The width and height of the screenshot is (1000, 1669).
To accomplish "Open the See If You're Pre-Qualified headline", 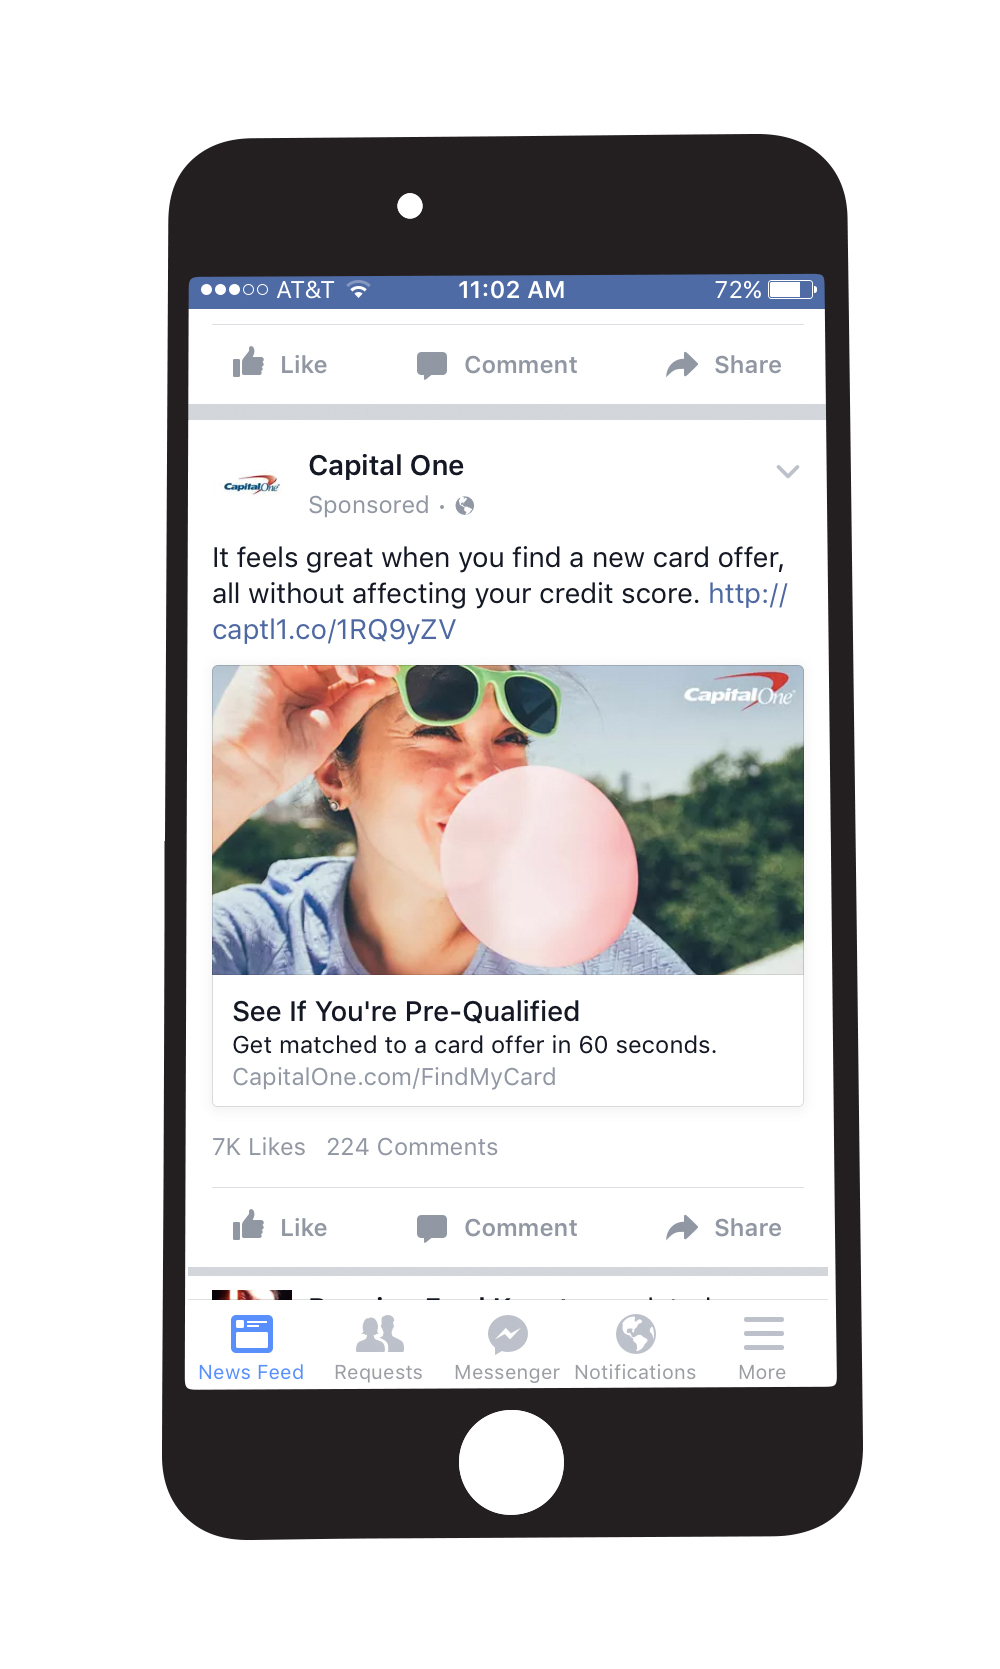I will [406, 1011].
